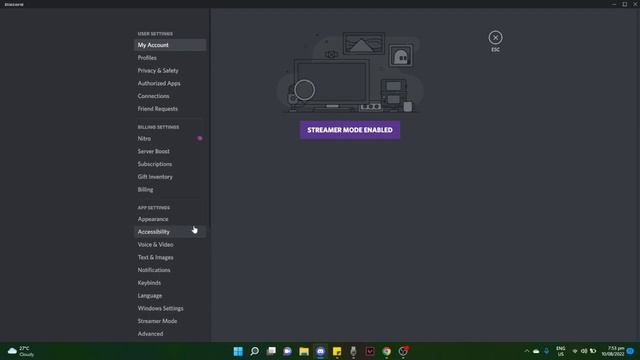Open Voice & Video settings
The image size is (640, 360).
click(170, 244)
